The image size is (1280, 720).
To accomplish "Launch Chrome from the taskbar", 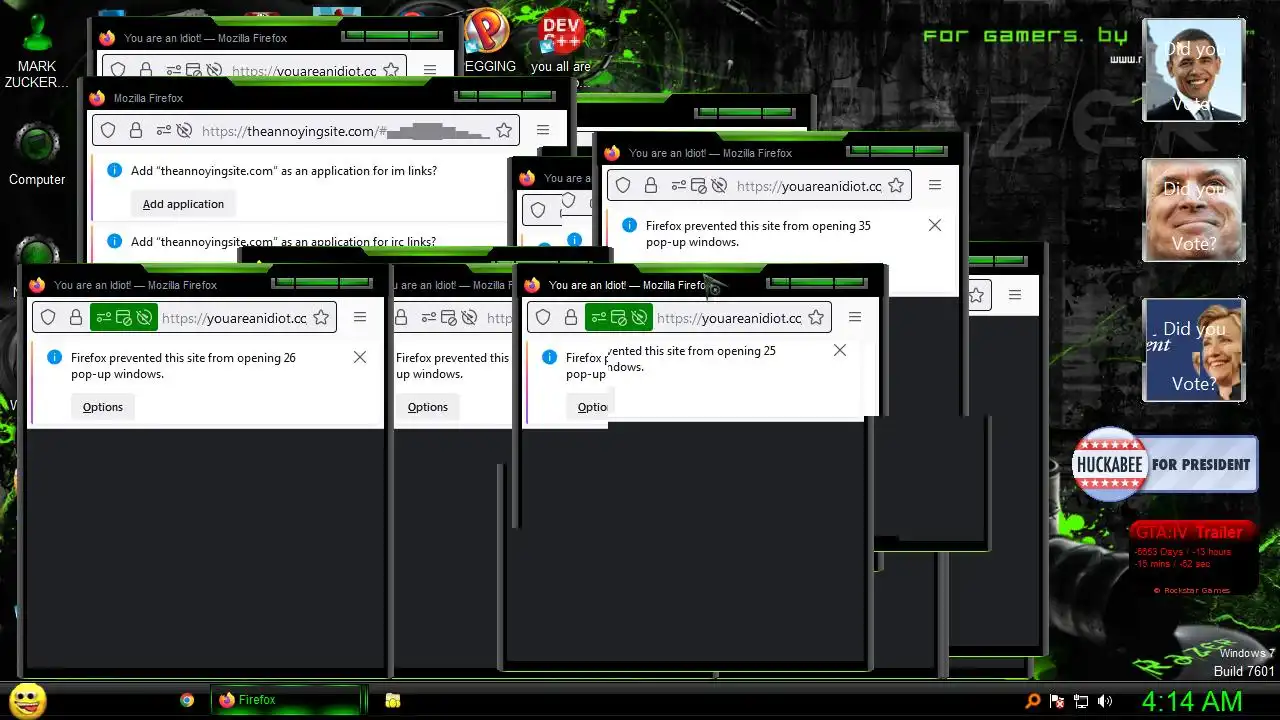I will click(x=187, y=700).
